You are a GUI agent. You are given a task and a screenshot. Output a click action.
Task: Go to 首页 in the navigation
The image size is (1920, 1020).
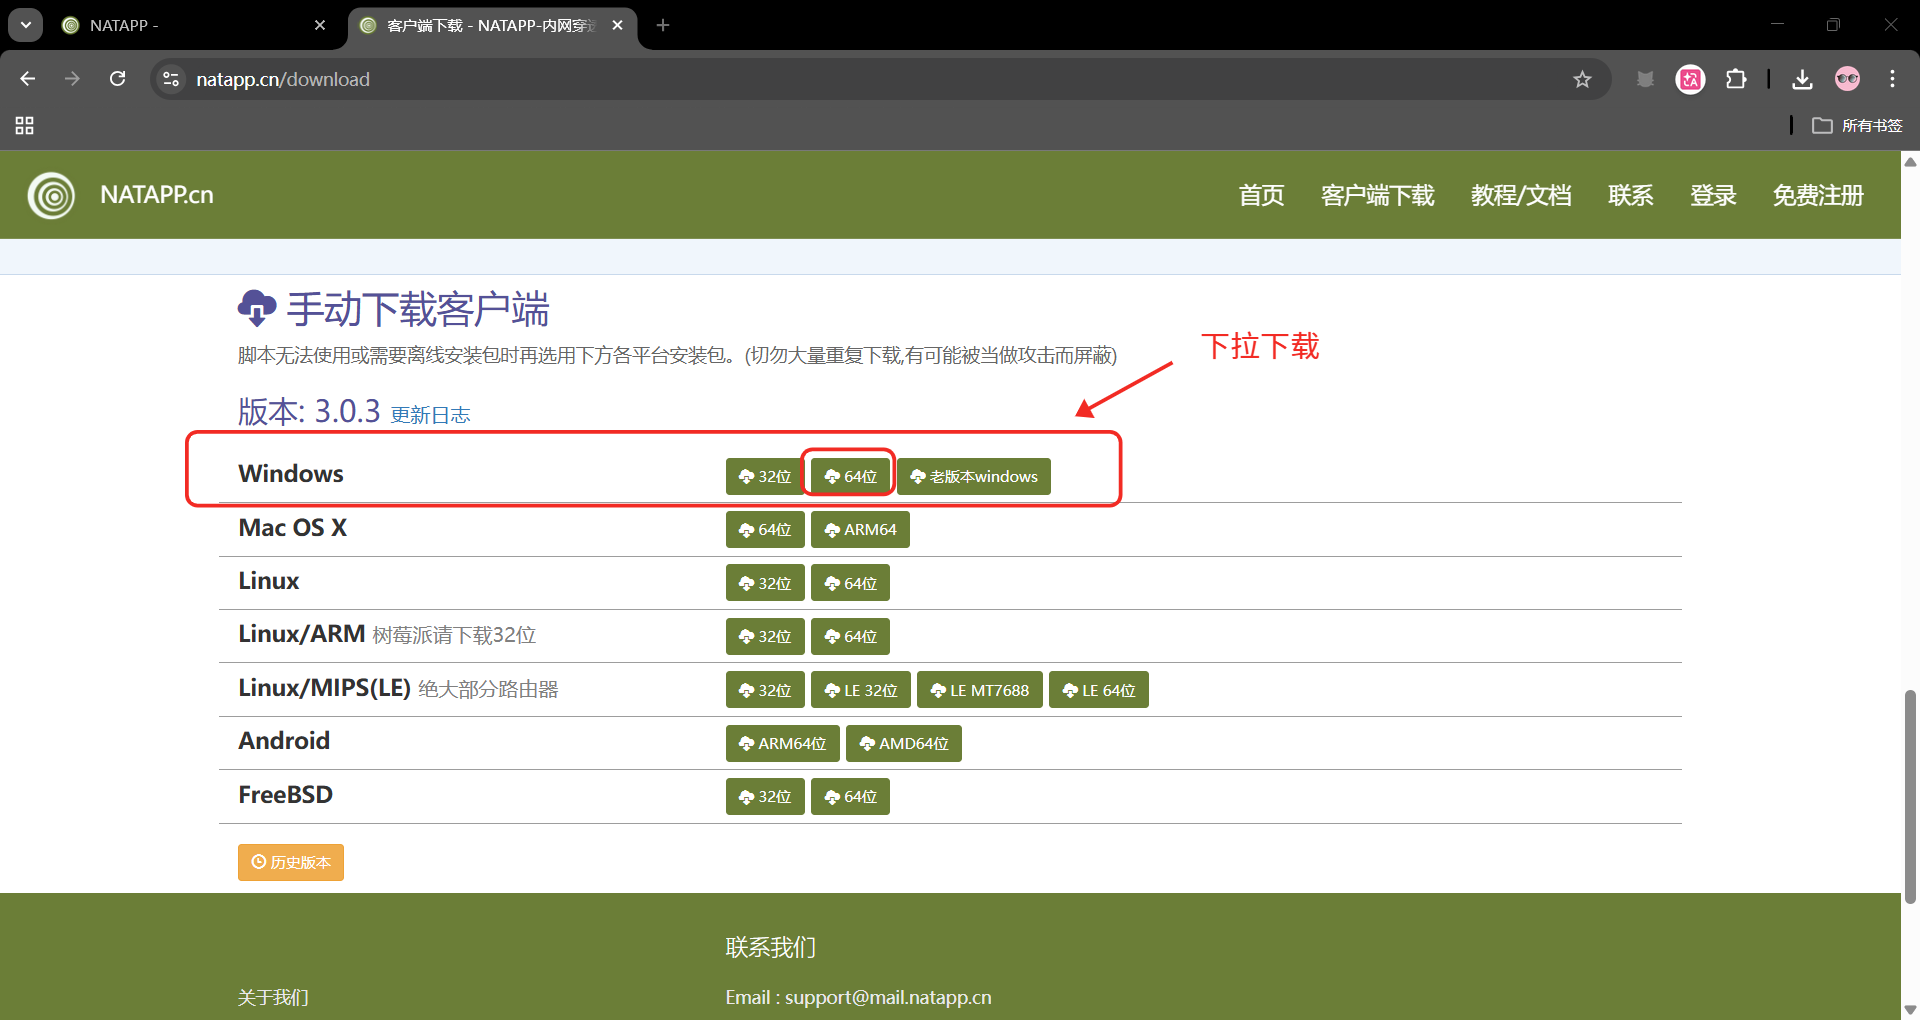1261,195
